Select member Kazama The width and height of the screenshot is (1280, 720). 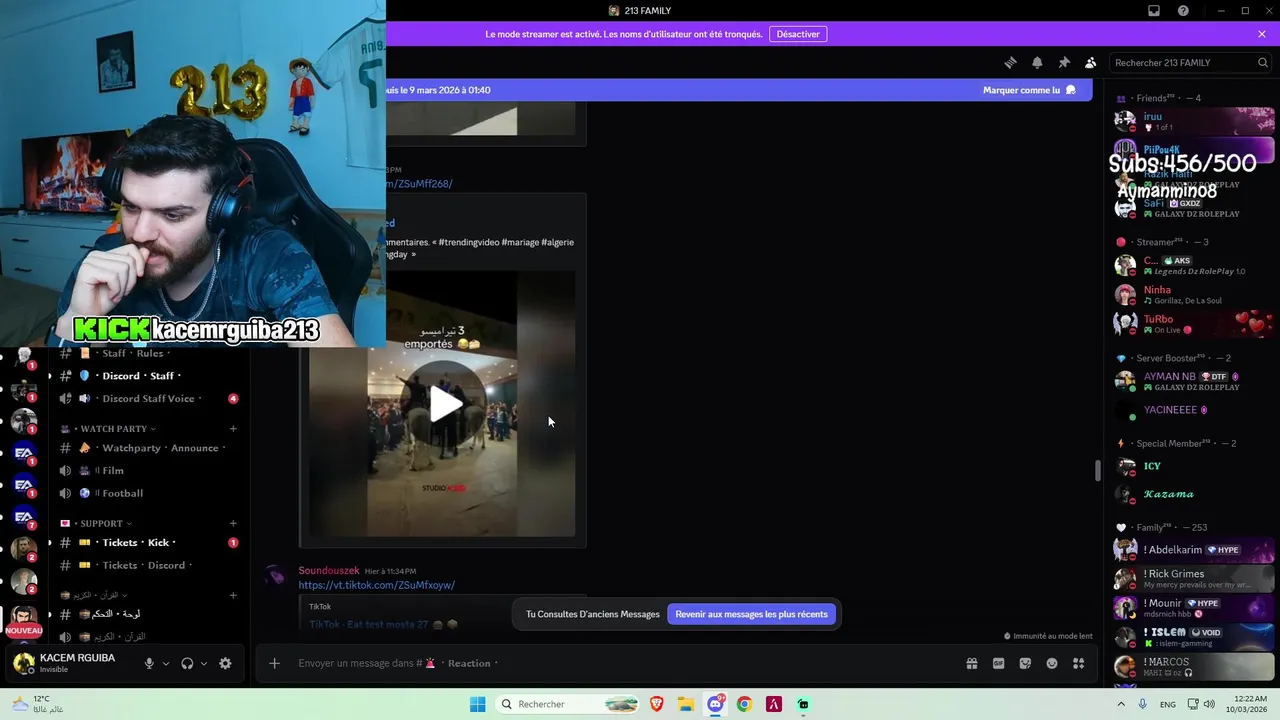pyautogui.click(x=1193, y=494)
